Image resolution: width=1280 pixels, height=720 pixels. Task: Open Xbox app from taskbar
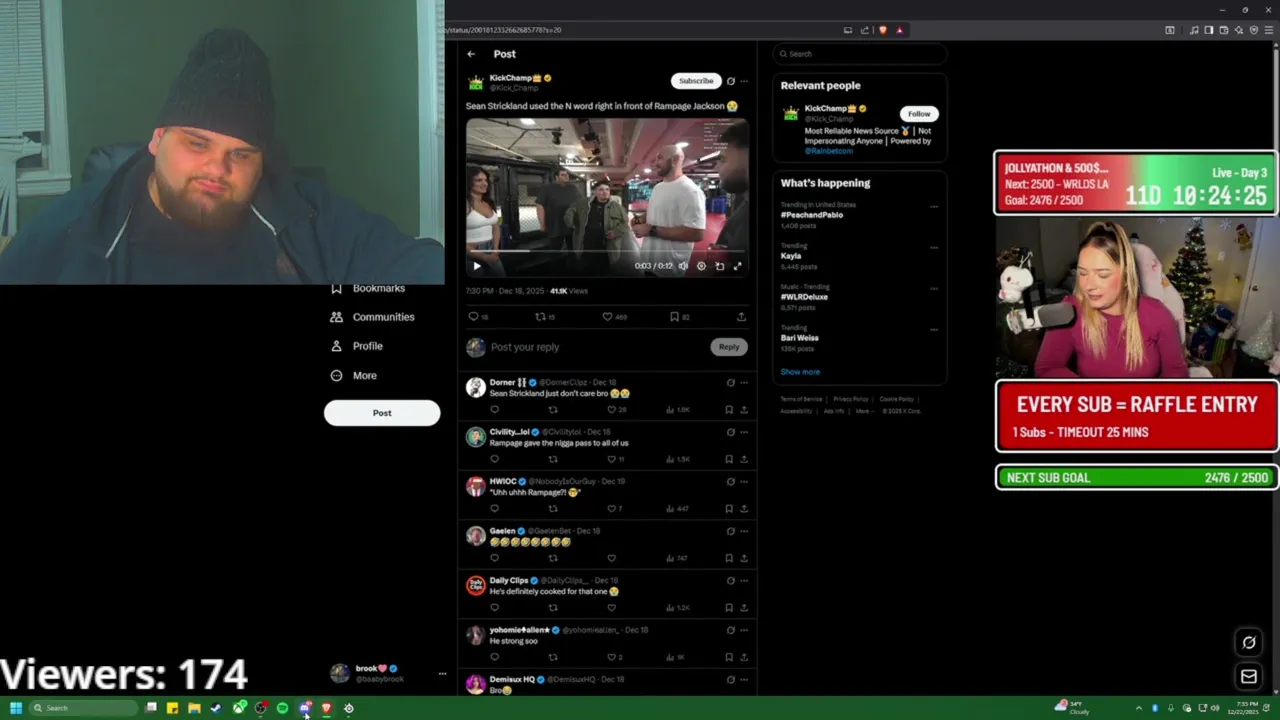[239, 708]
